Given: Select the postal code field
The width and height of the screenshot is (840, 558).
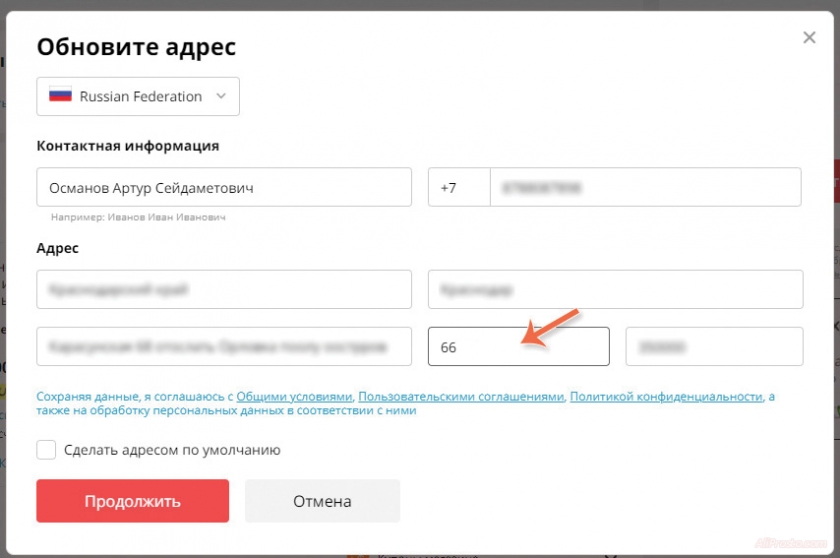Looking at the screenshot, I should 714,347.
